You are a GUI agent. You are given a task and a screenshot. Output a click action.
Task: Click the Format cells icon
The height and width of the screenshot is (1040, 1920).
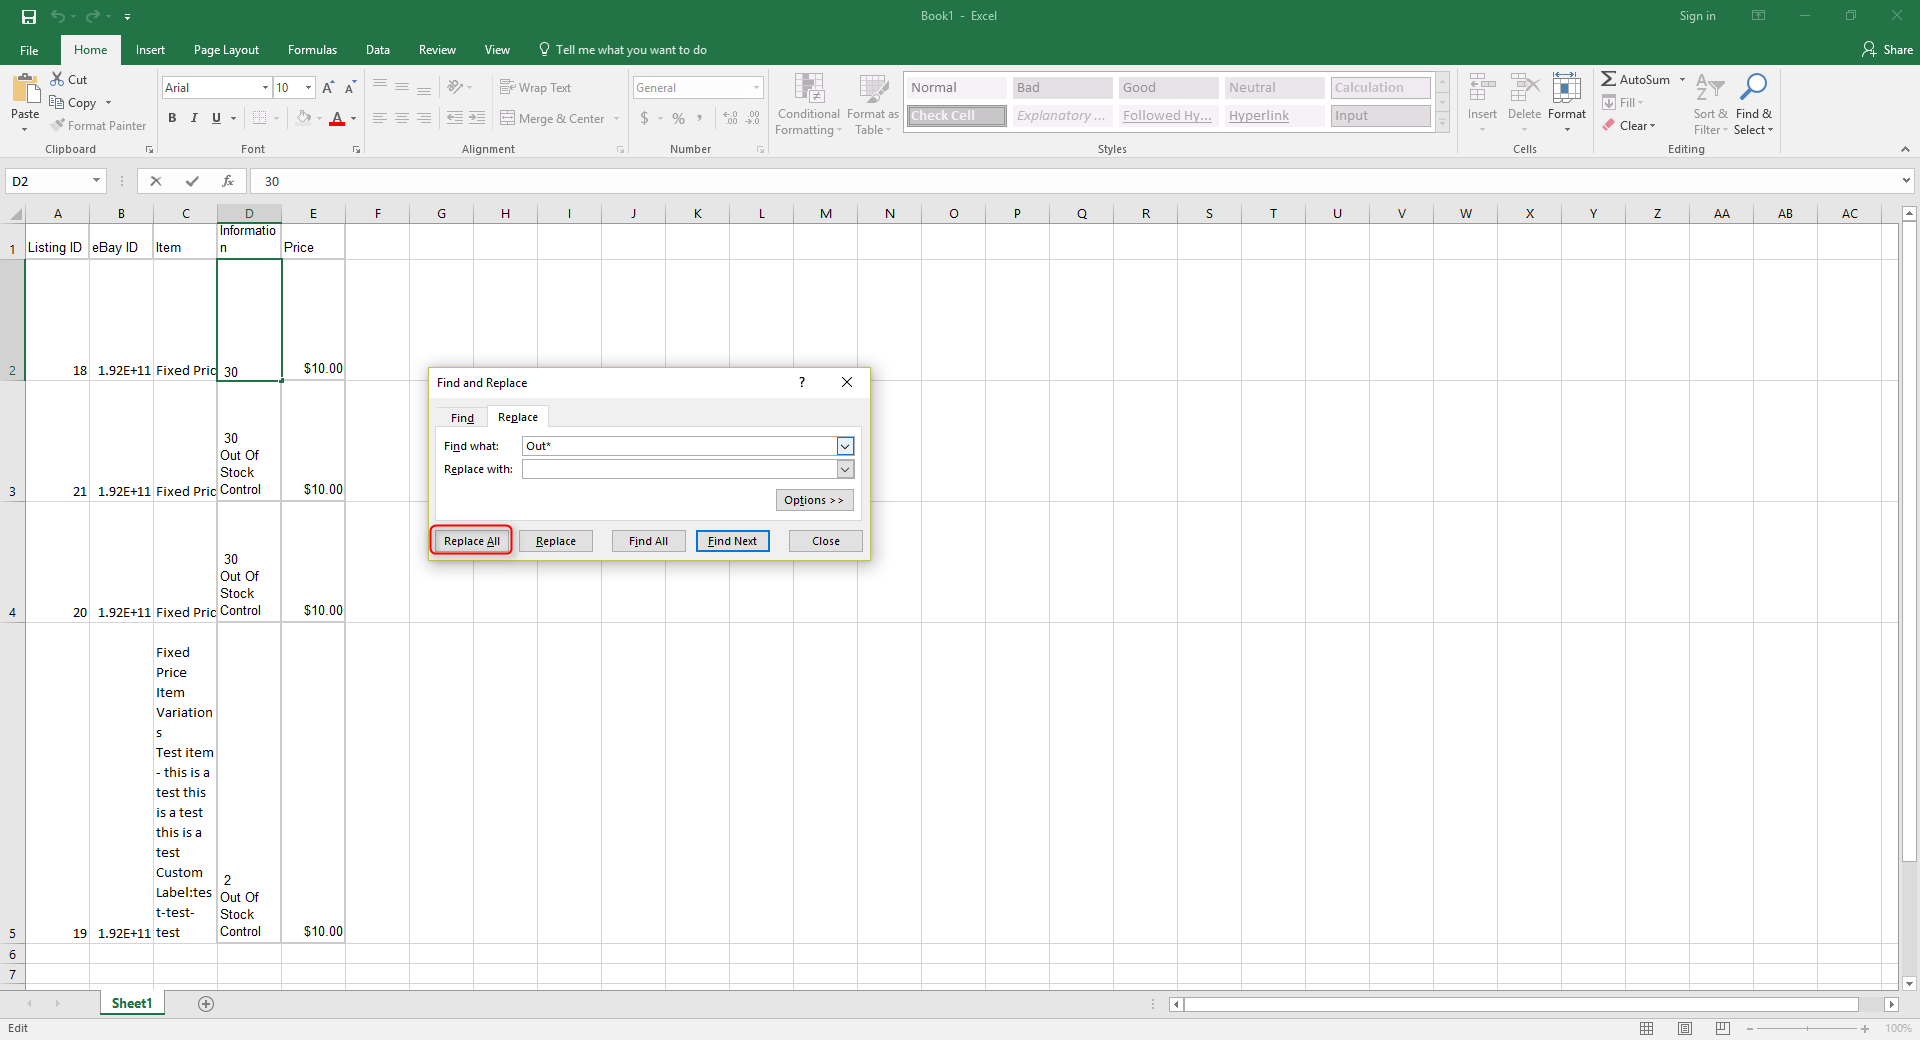[x=1567, y=88]
